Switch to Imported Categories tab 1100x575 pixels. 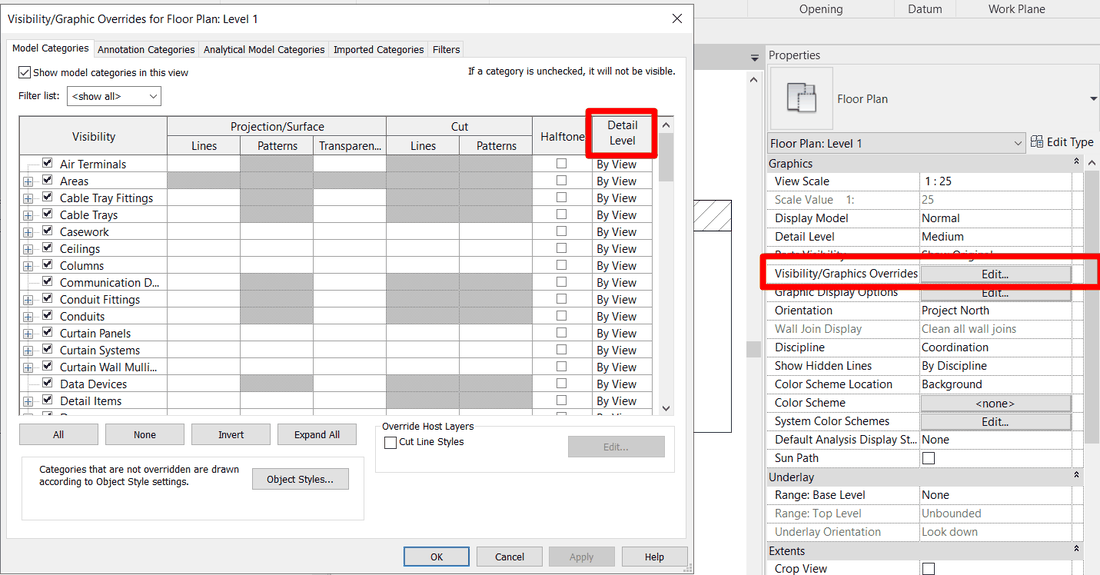tap(378, 49)
